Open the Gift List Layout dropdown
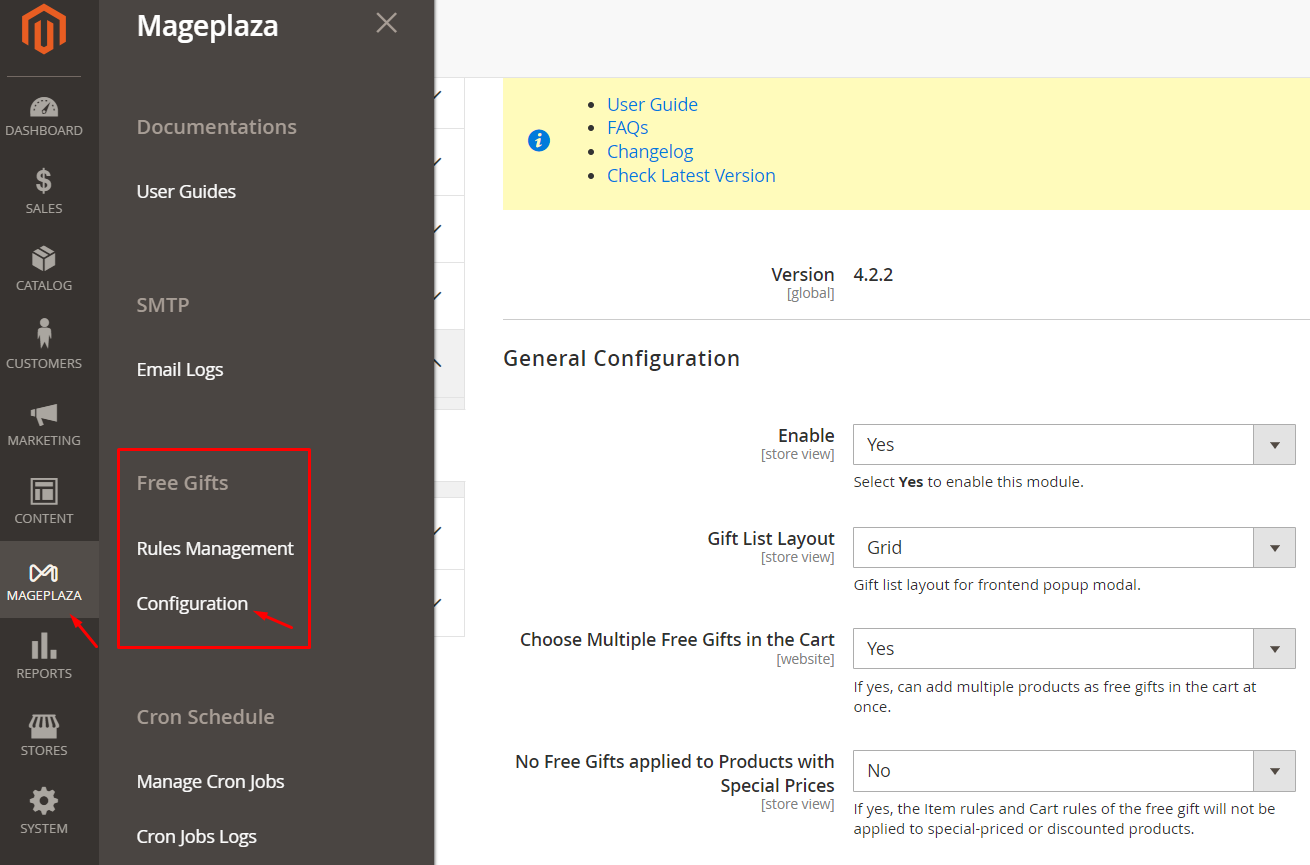The image size is (1310, 865). pyautogui.click(x=1073, y=548)
